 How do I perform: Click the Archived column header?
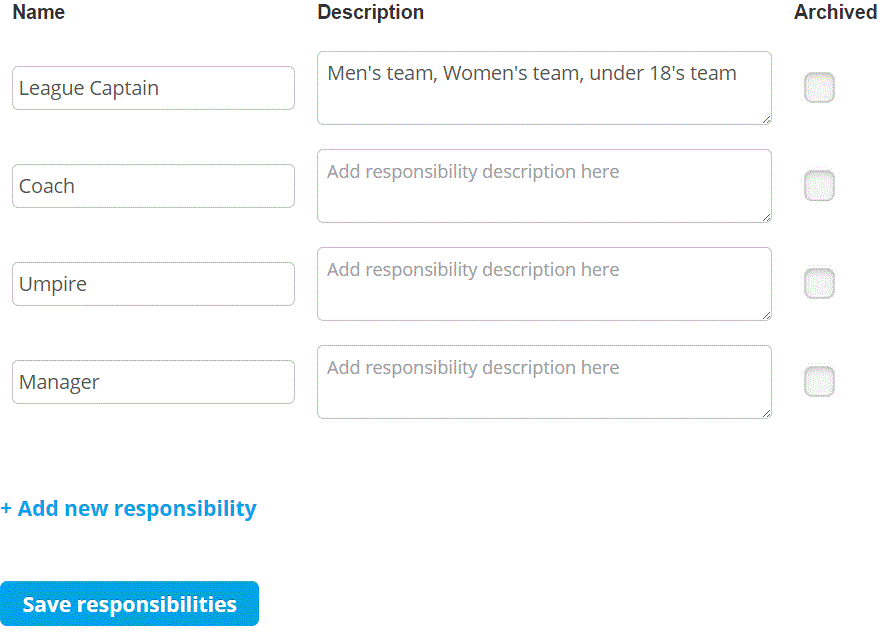[835, 12]
